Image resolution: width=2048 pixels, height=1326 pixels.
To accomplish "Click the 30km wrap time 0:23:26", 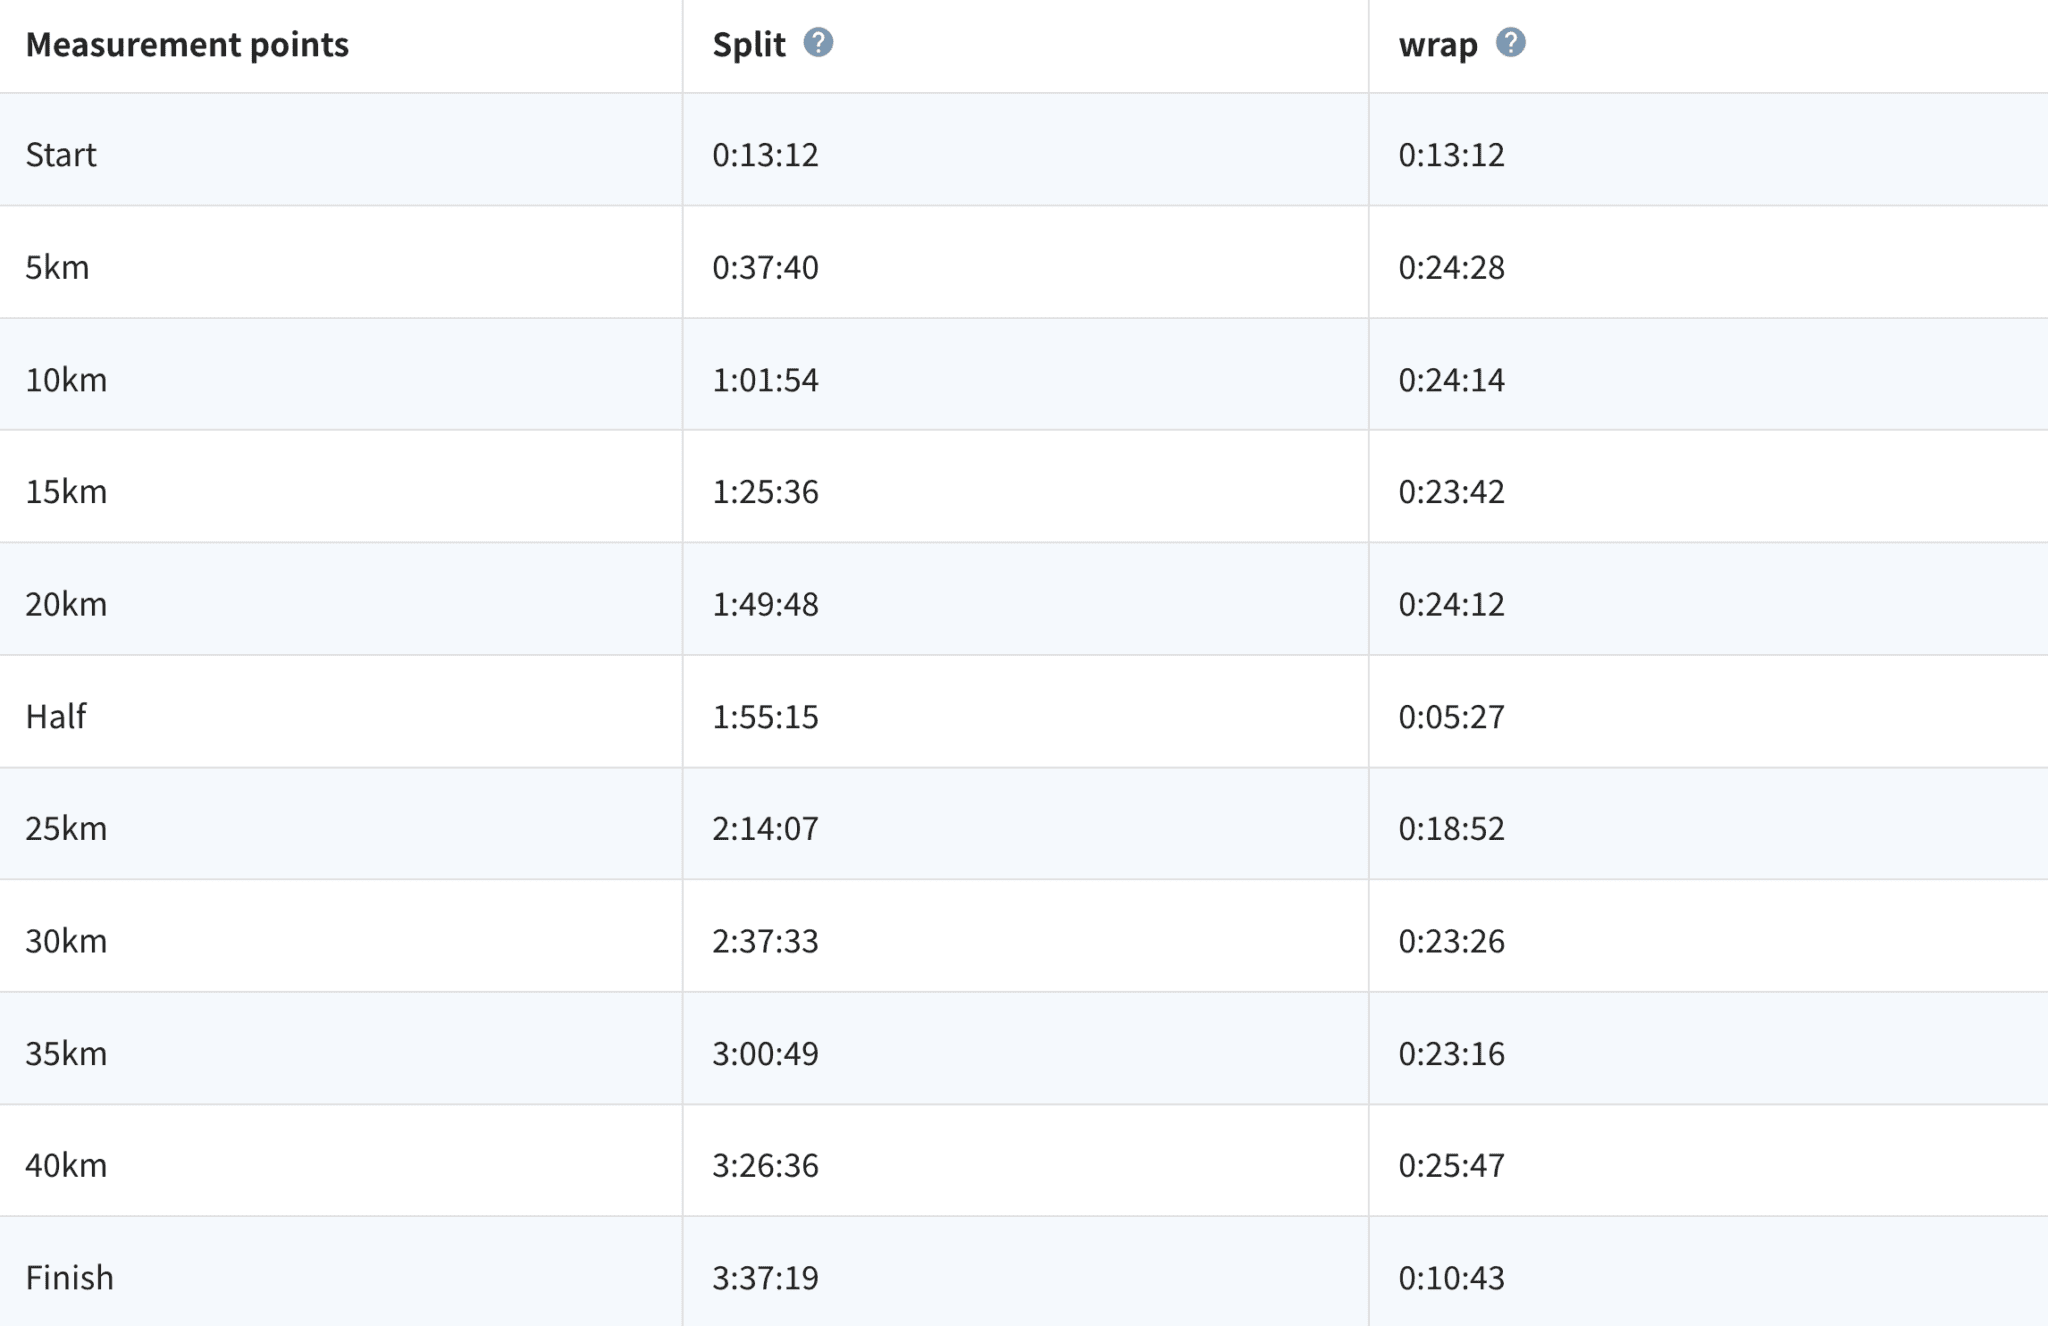I will tap(1451, 941).
